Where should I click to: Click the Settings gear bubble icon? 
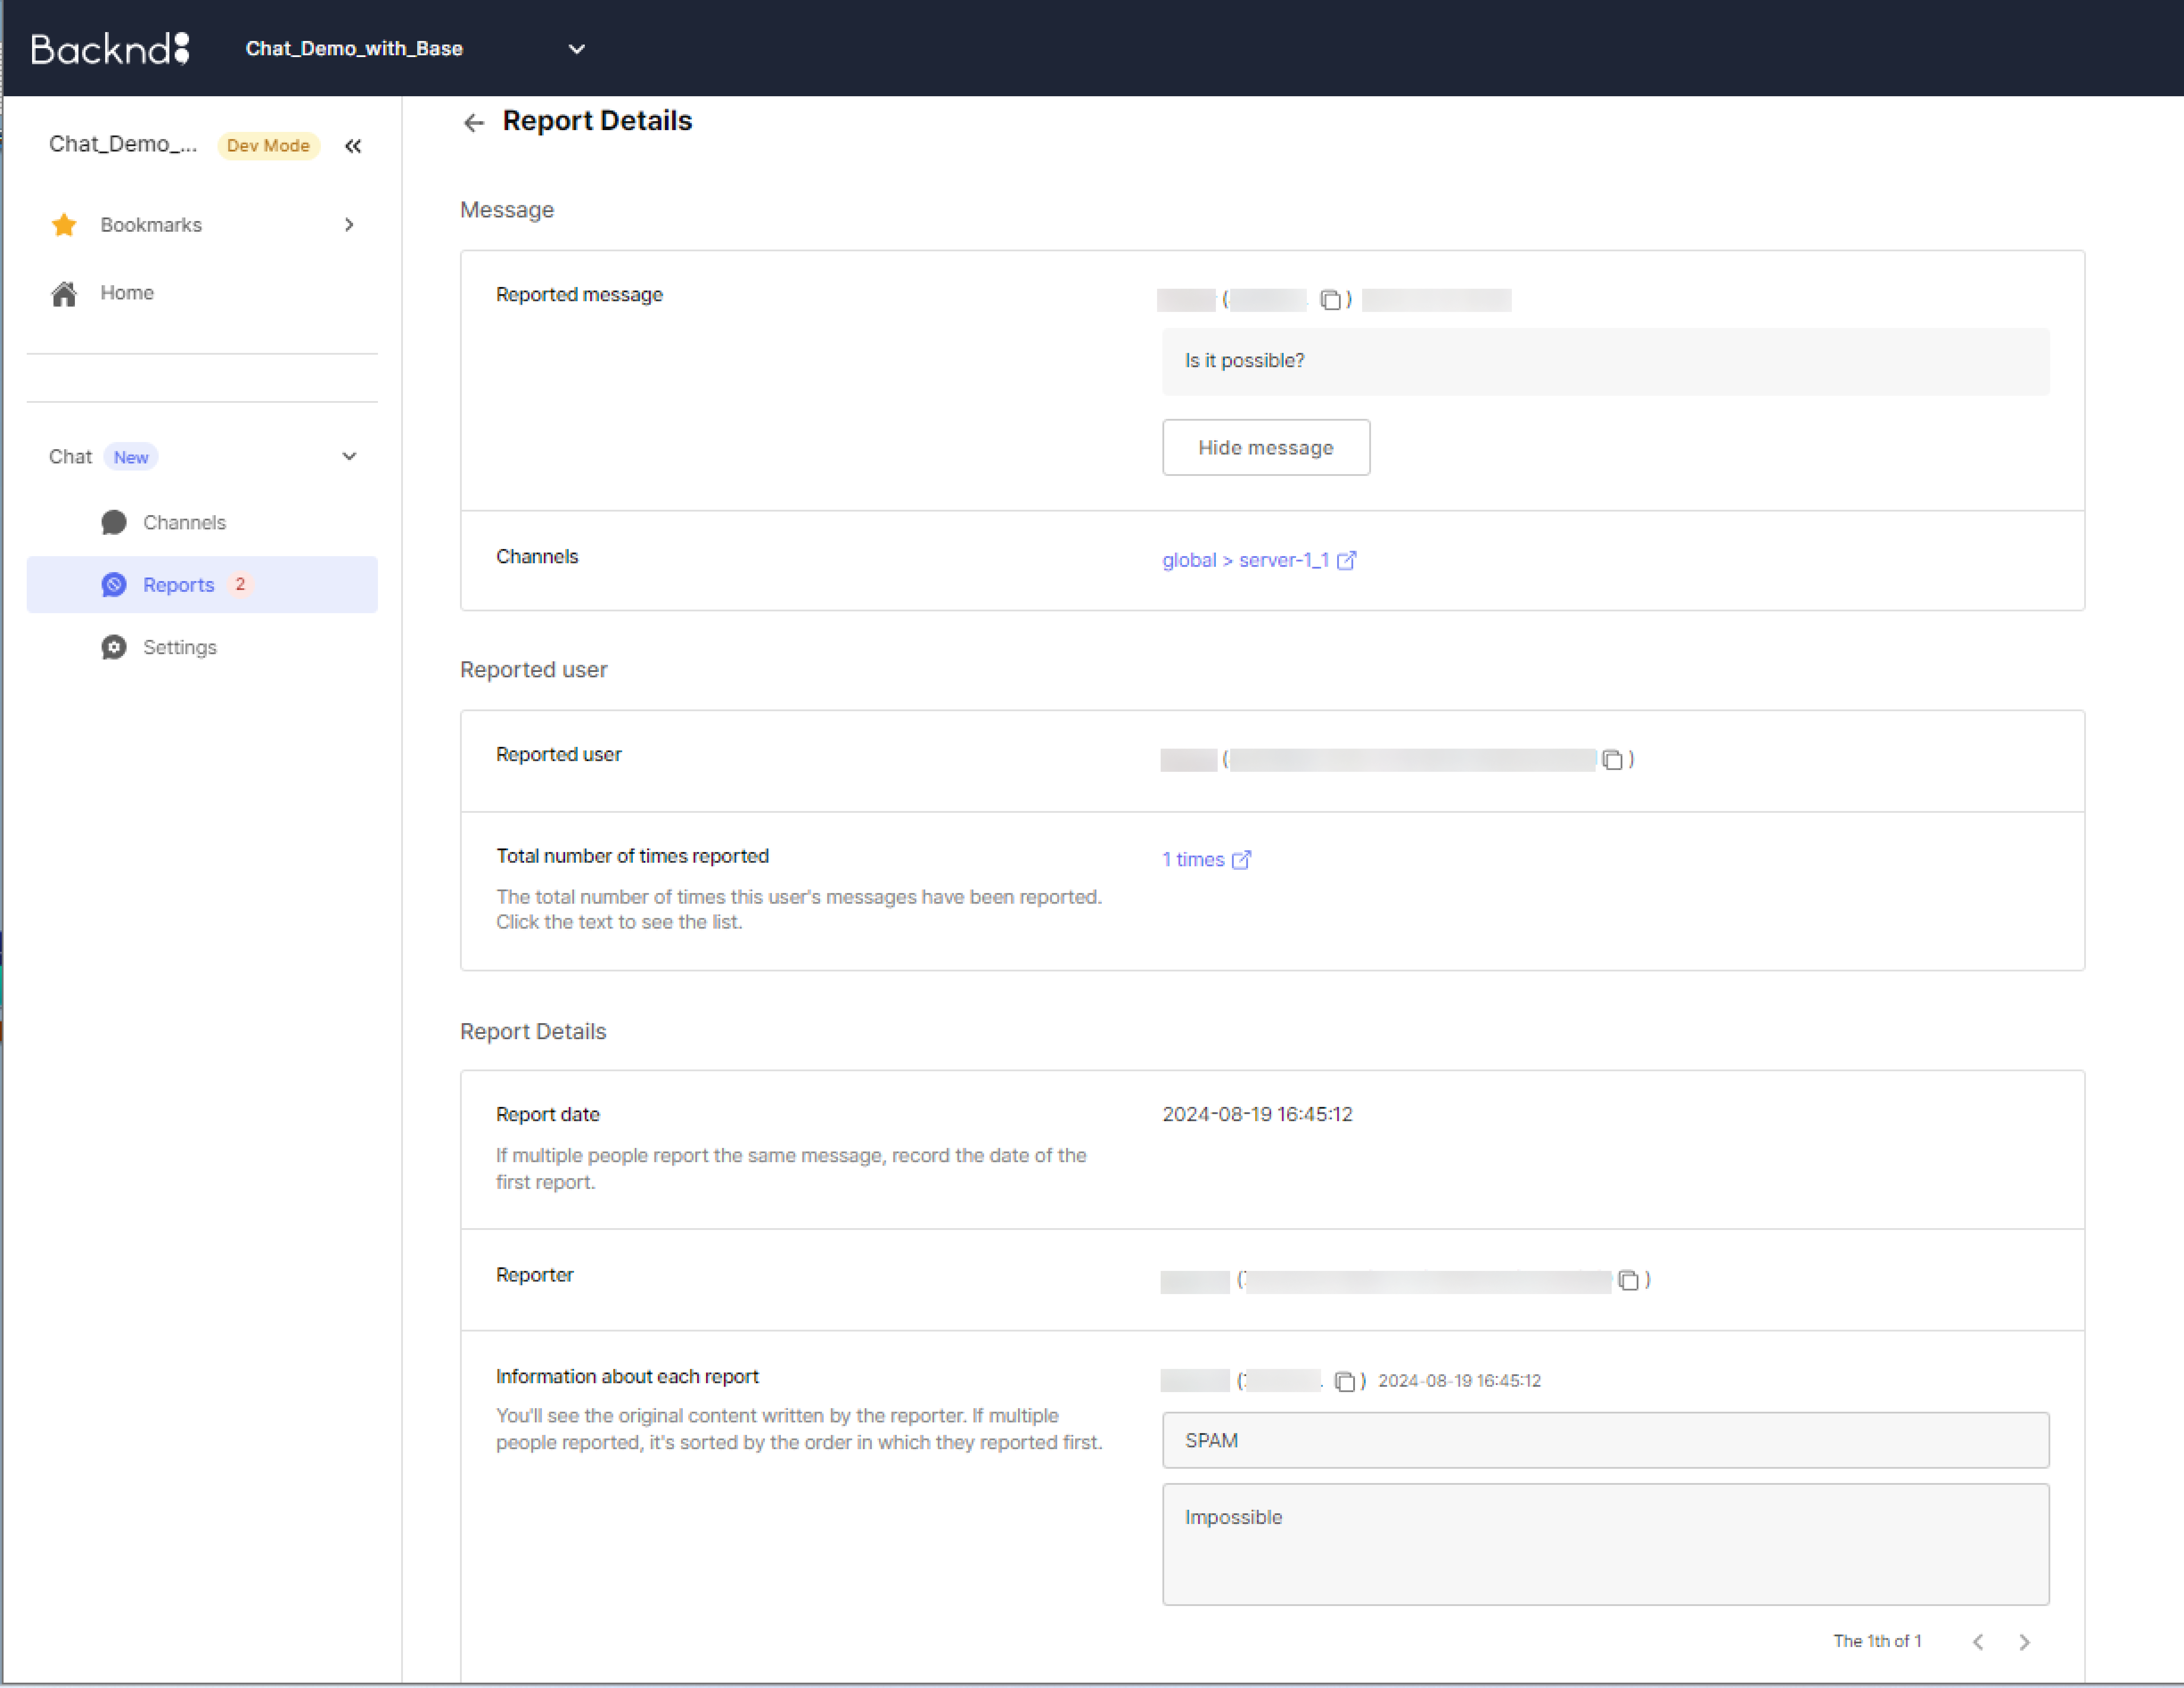[x=114, y=647]
